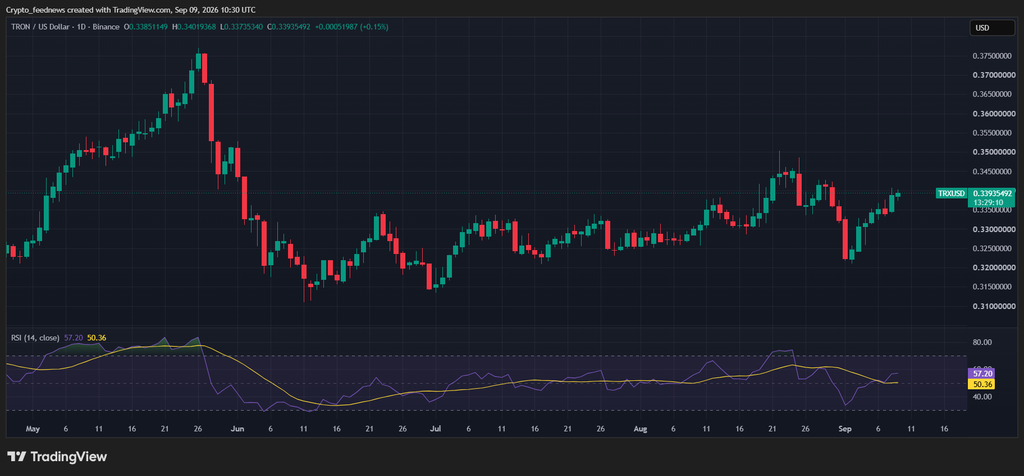This screenshot has width=1024, height=476.
Task: Click the Sep label on the time axis
Action: 846,430
